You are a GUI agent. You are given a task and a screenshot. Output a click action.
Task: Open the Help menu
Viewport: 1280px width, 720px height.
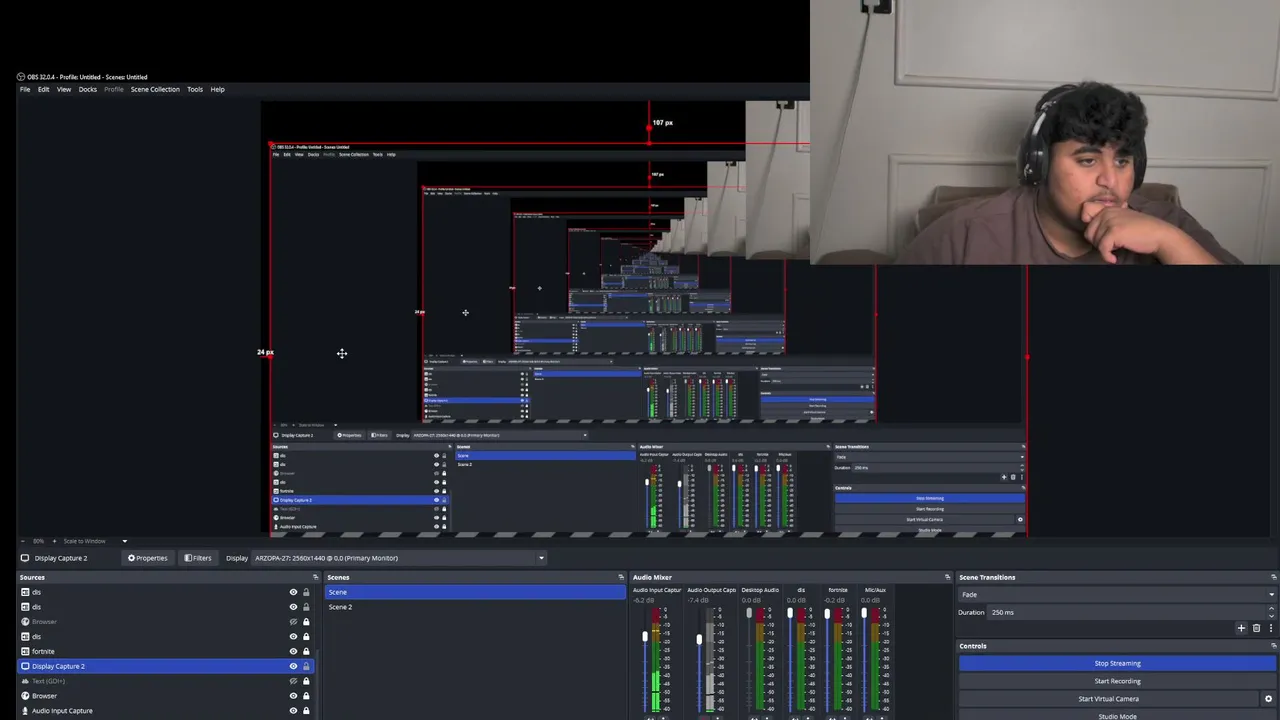pyautogui.click(x=217, y=89)
